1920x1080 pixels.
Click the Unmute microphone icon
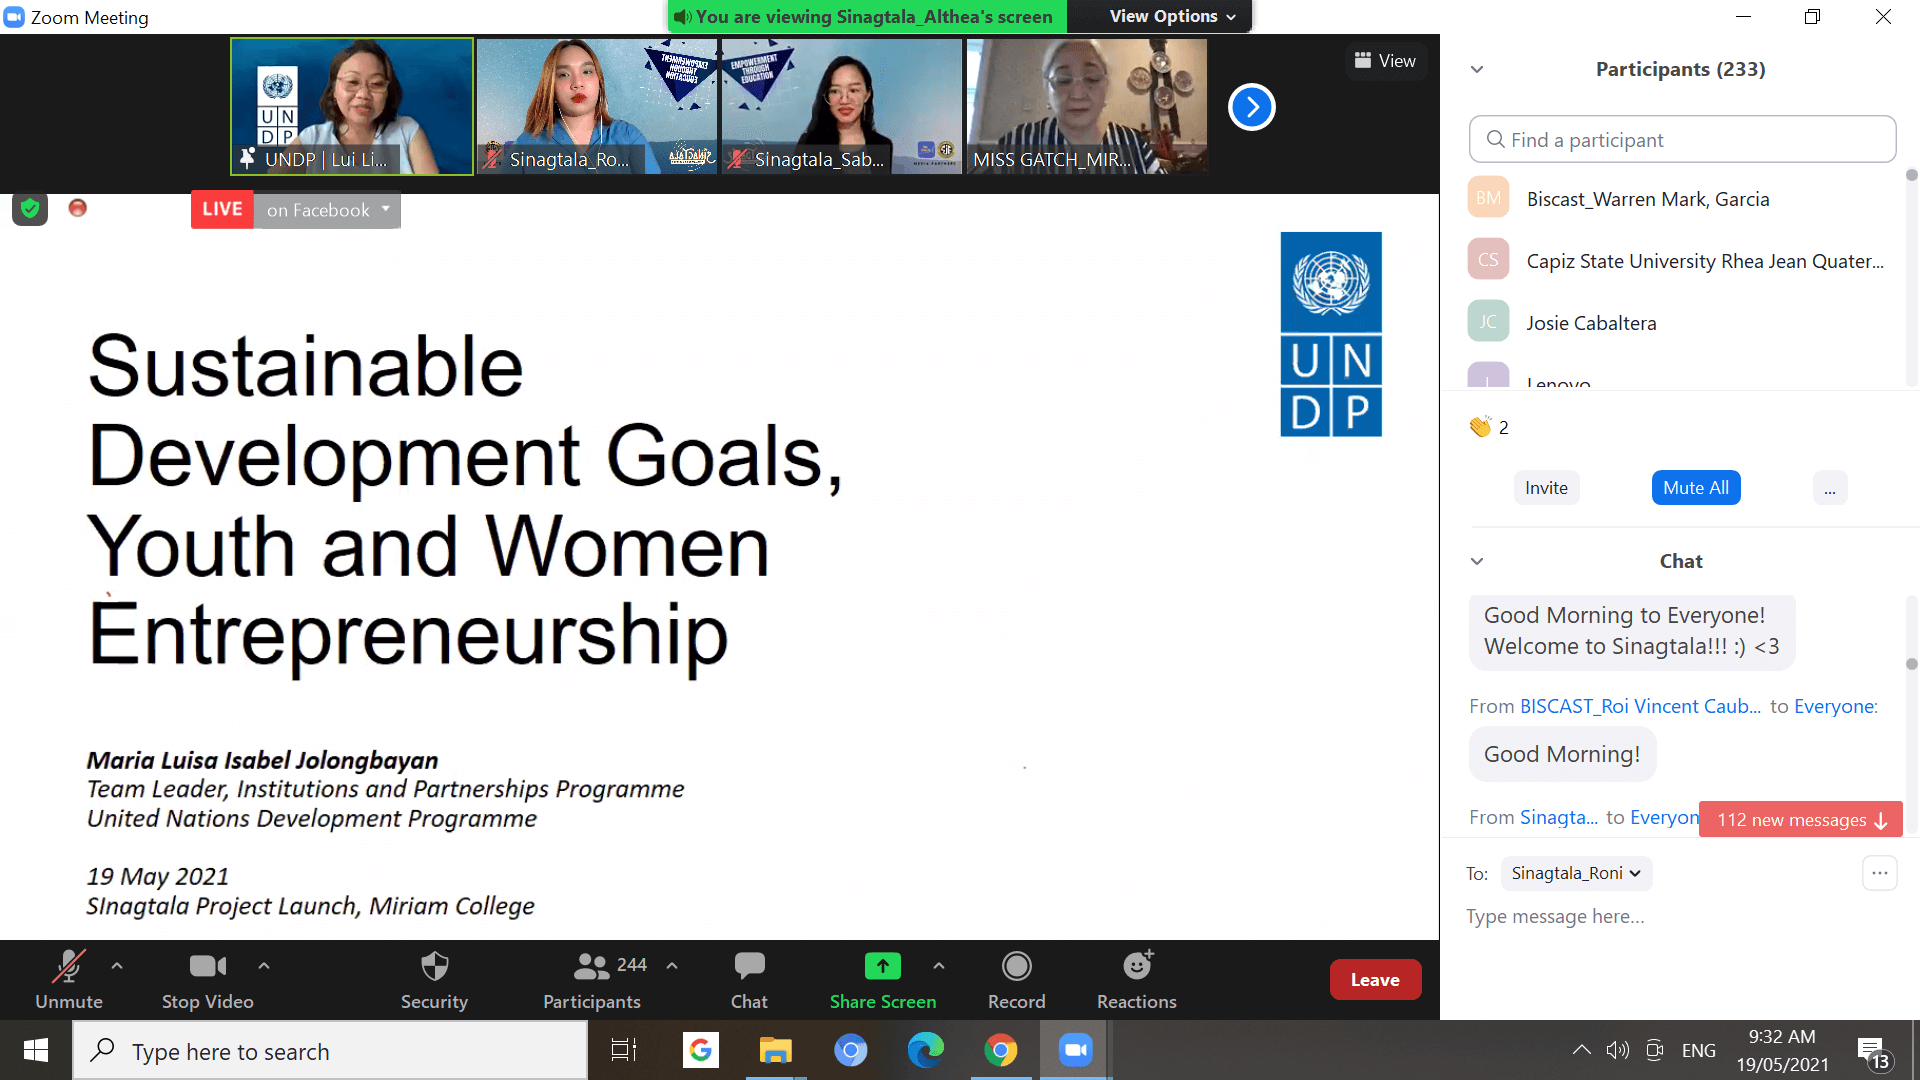[68, 967]
